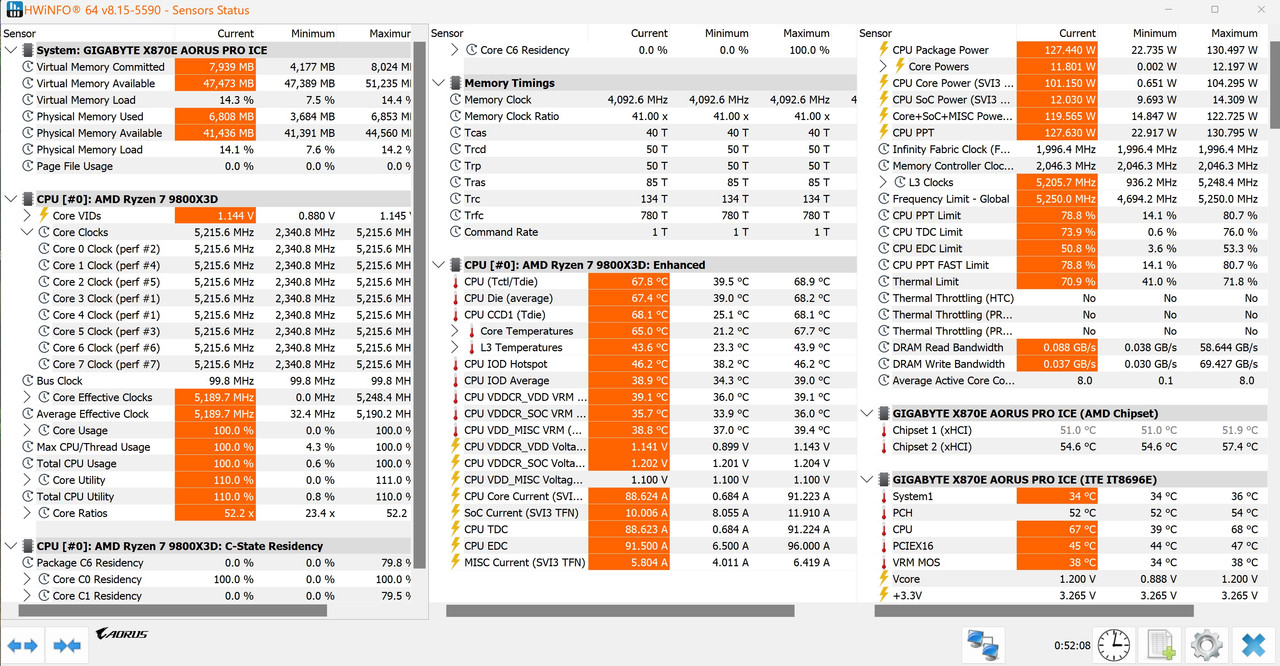Viewport: 1280px width, 666px height.
Task: Click lightning icon beside CPU PPT
Action: click(883, 132)
